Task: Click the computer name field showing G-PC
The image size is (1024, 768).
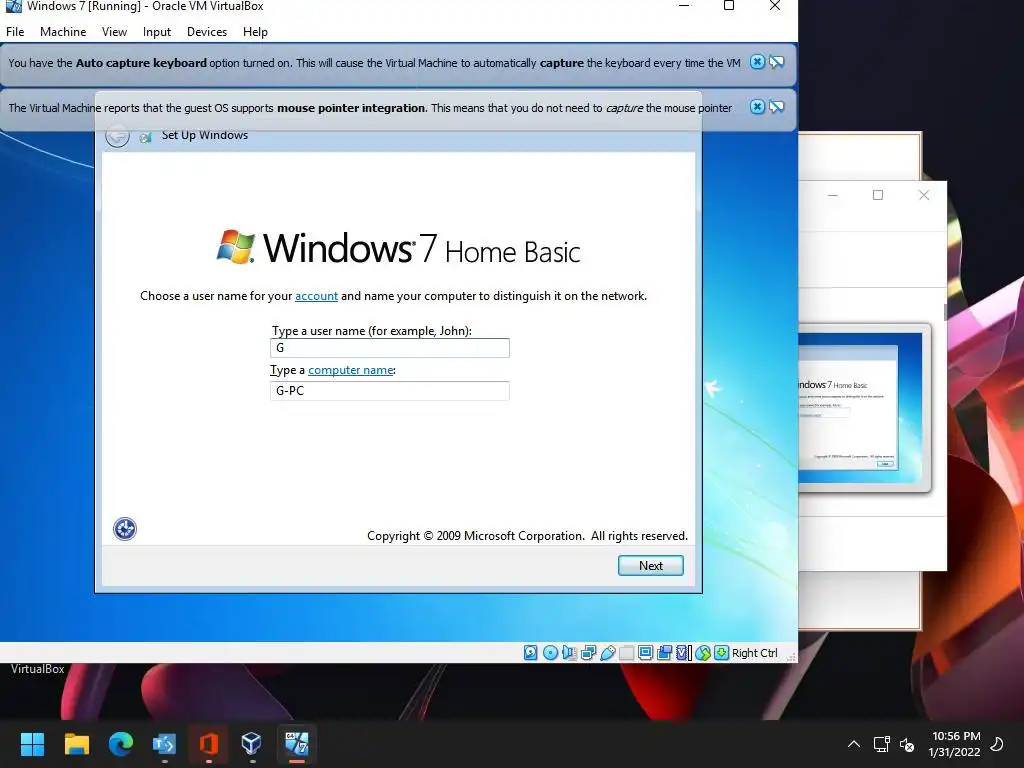Action: tap(390, 391)
